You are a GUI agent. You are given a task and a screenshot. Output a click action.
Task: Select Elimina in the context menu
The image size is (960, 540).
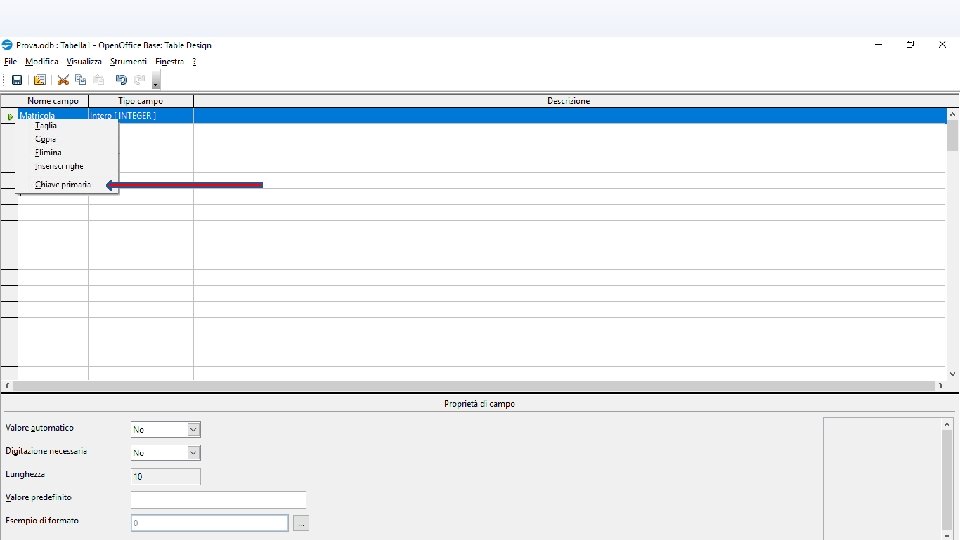[x=48, y=152]
